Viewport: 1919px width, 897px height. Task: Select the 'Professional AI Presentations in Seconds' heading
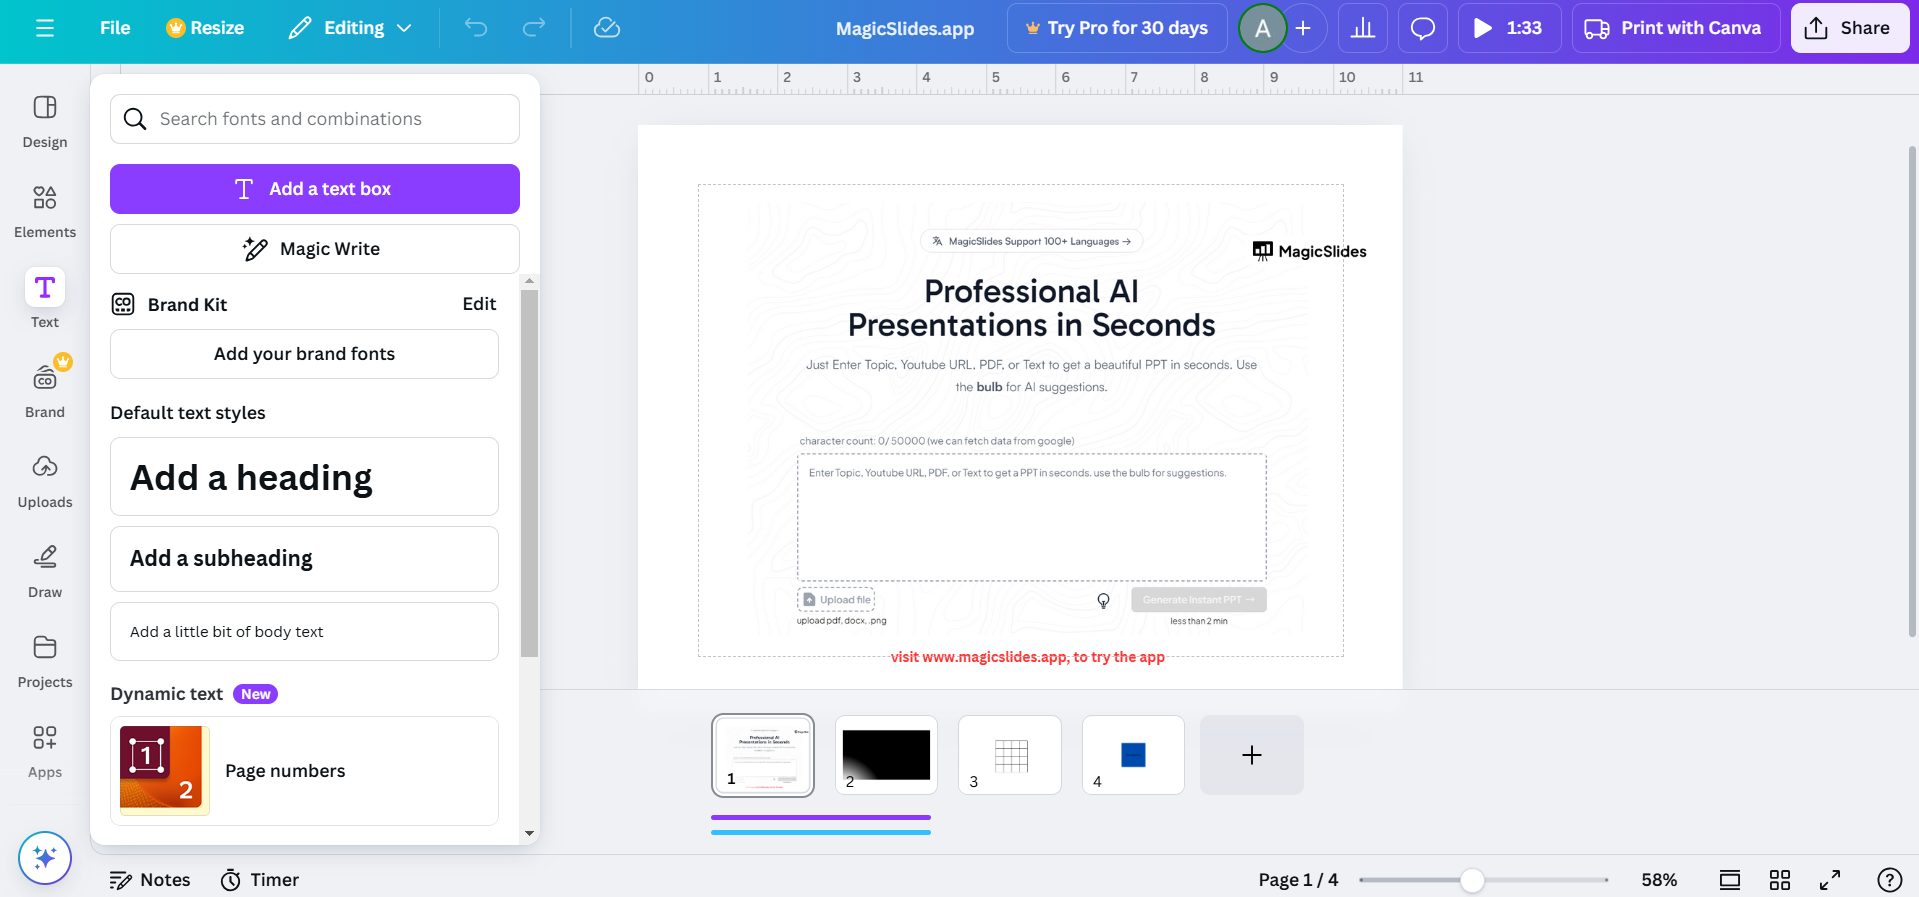click(x=1032, y=308)
